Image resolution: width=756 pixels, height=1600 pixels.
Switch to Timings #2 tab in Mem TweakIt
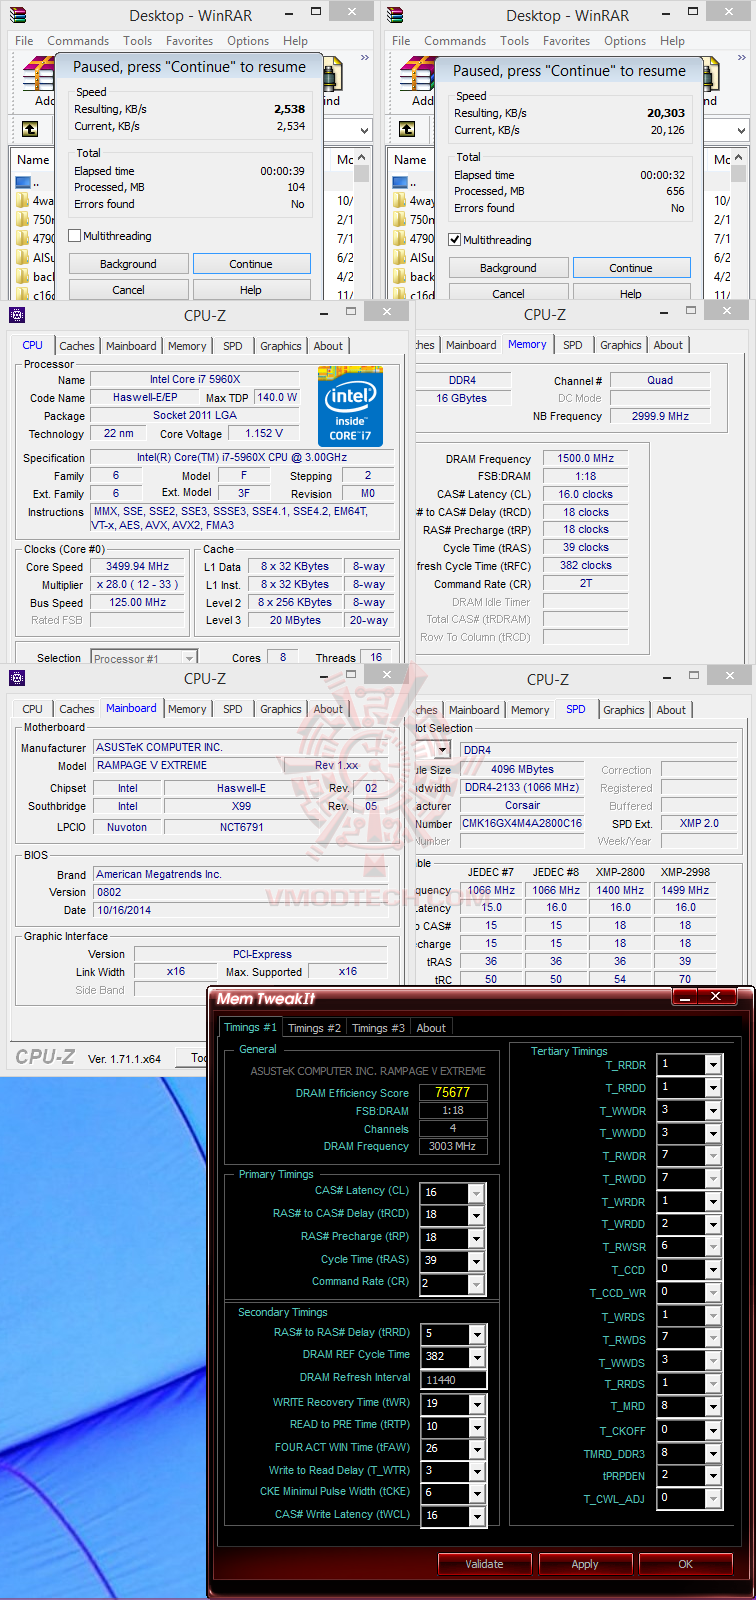(x=314, y=1028)
